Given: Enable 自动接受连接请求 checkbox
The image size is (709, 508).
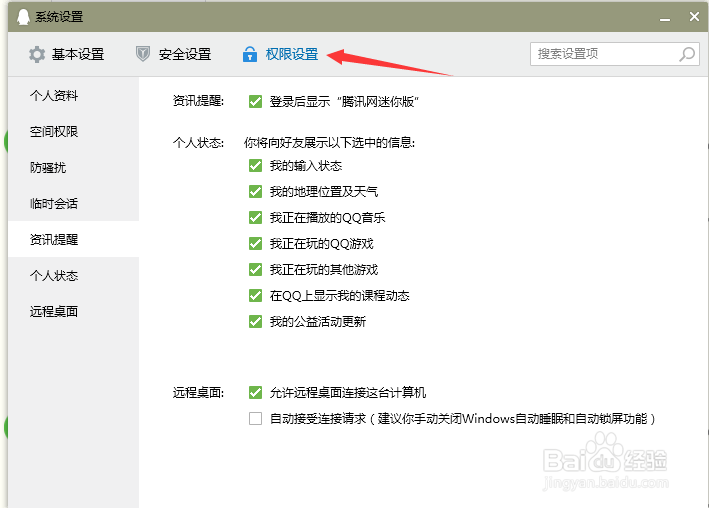Looking at the screenshot, I should click(x=255, y=418).
